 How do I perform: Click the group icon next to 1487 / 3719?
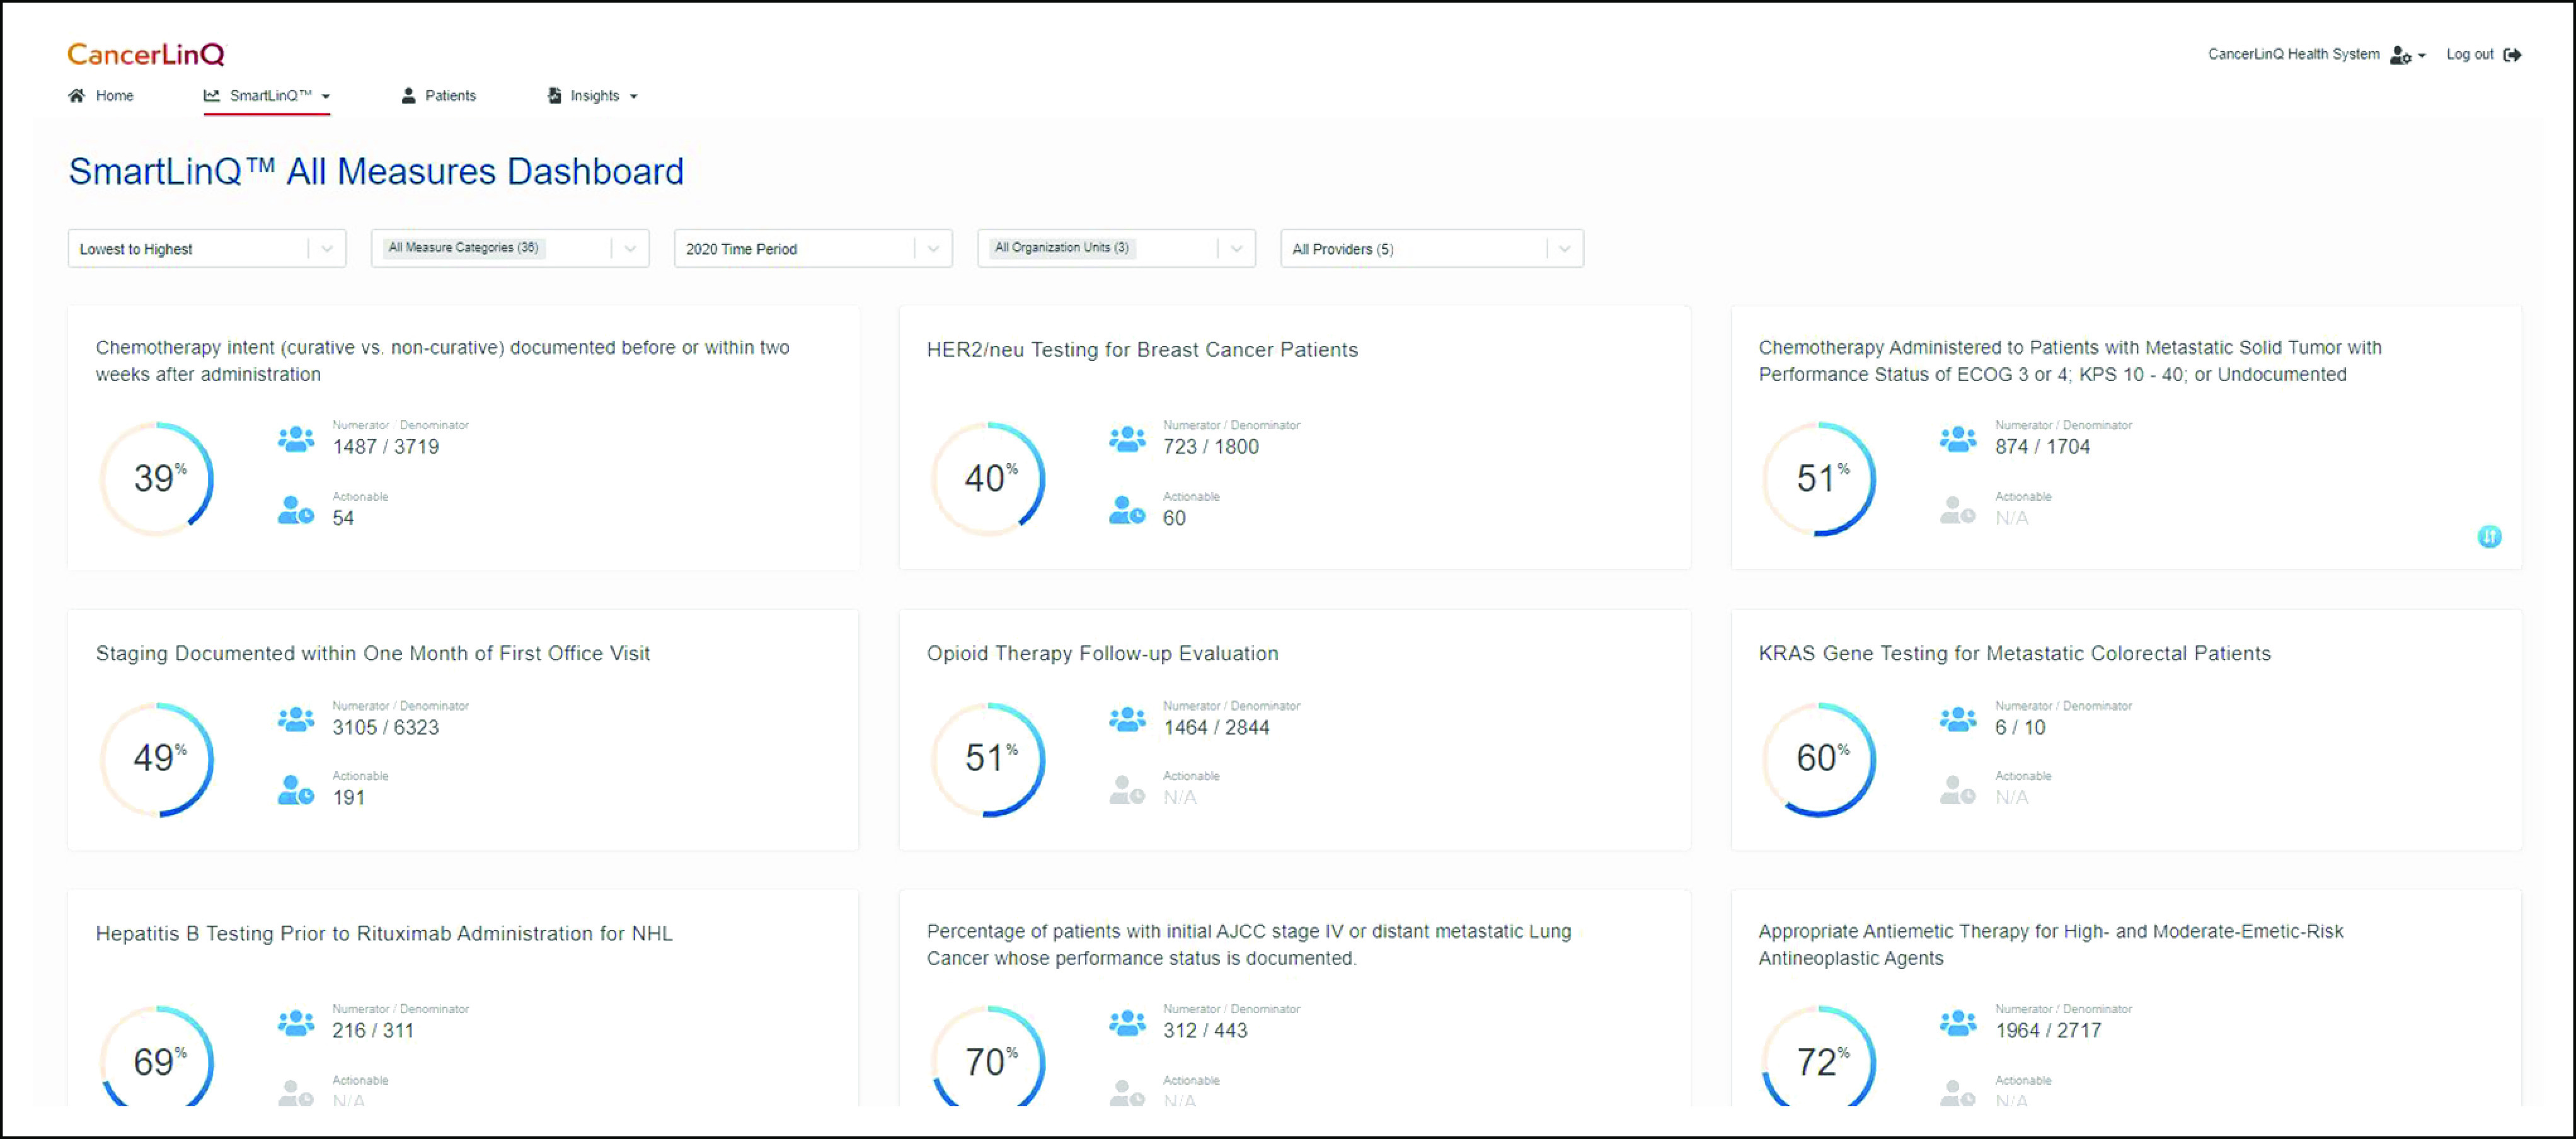tap(296, 439)
